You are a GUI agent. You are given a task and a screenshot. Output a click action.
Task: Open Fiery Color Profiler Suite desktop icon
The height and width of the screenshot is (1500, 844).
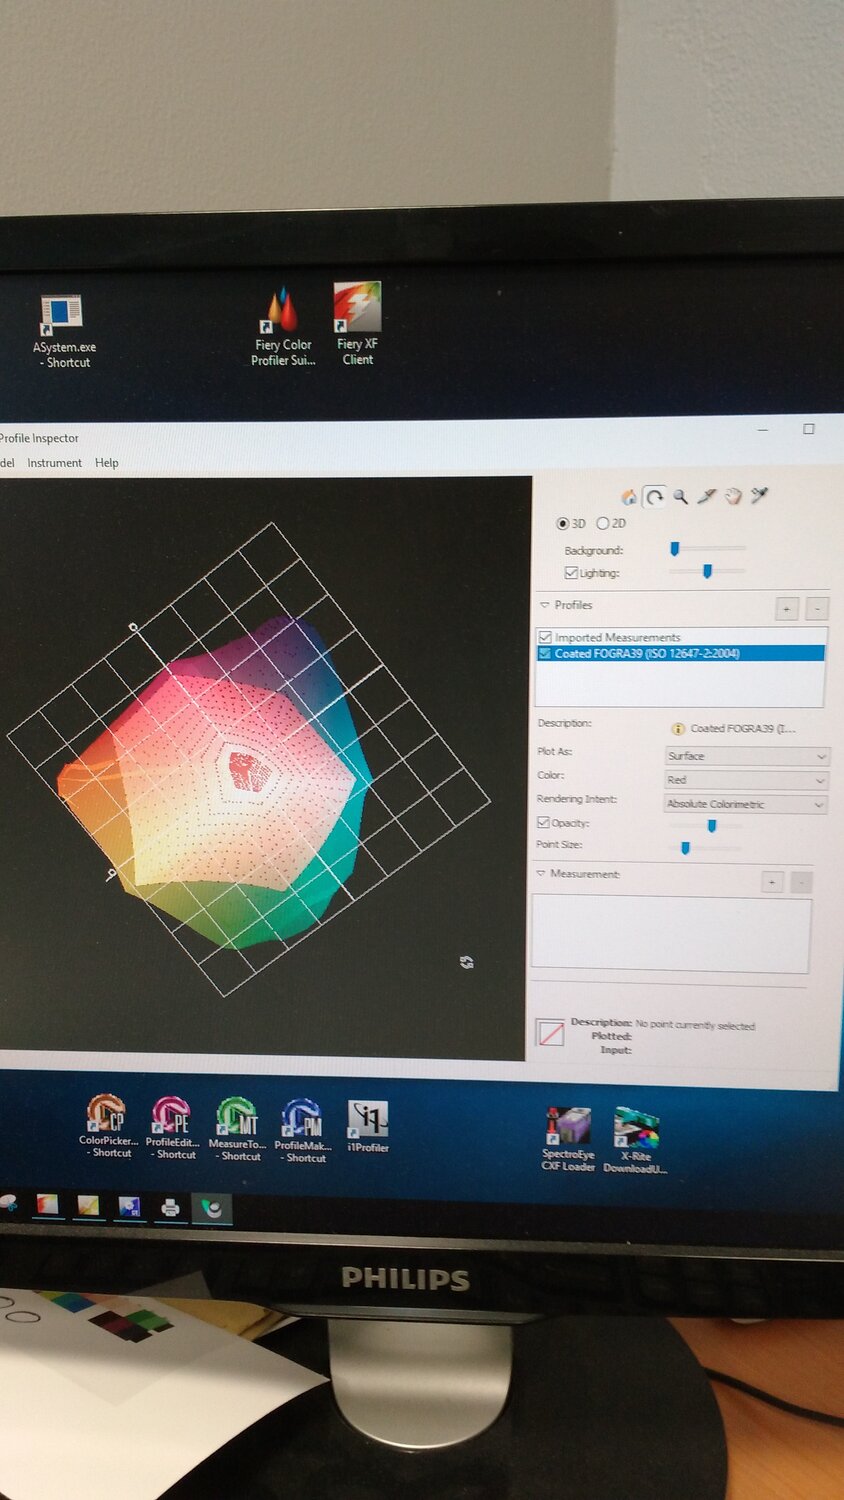(x=283, y=328)
